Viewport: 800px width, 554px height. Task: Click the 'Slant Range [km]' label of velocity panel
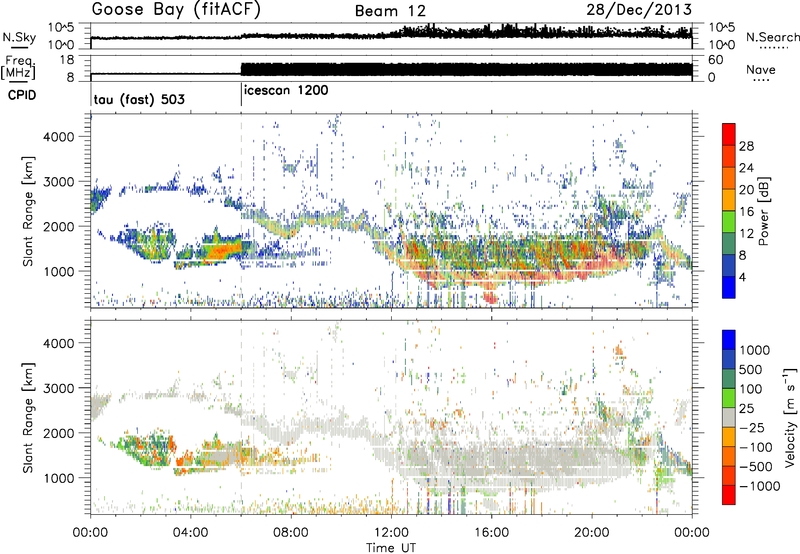(28, 418)
